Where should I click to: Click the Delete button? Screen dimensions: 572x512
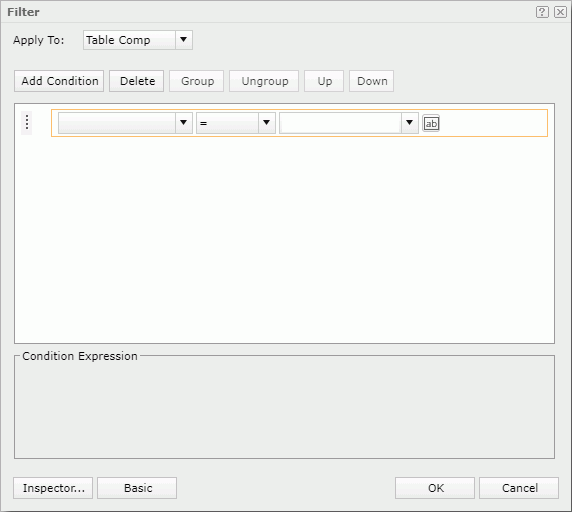pyautogui.click(x=136, y=81)
